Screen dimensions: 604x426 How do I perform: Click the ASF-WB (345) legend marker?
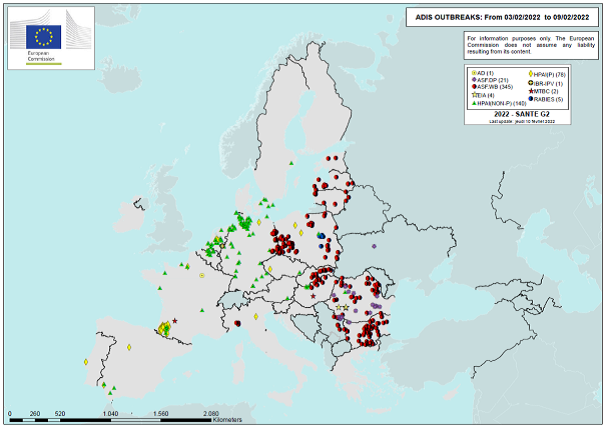[473, 88]
